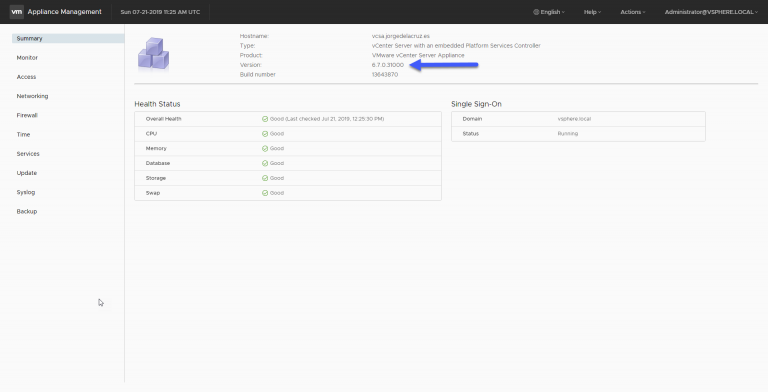The height and width of the screenshot is (392, 768).
Task: Click the version number 6.7.0.31000
Action: (x=388, y=65)
